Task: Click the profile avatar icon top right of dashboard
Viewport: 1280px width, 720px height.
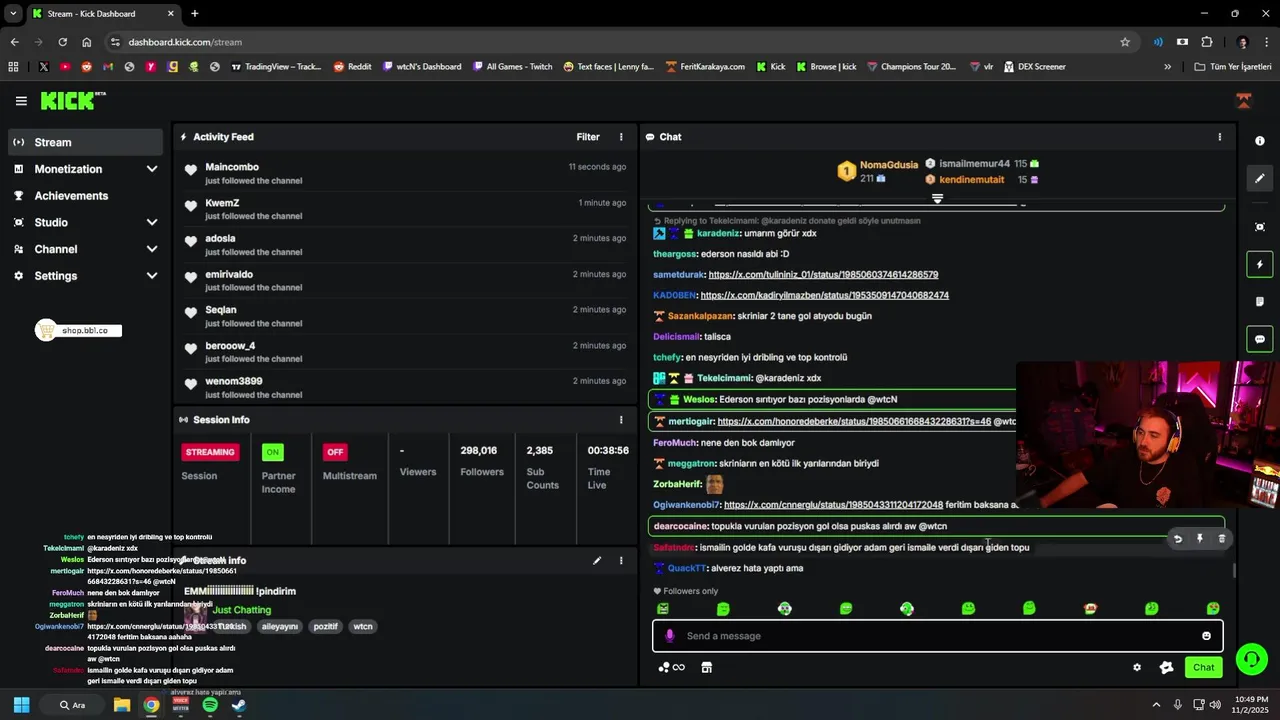Action: click(x=1244, y=101)
